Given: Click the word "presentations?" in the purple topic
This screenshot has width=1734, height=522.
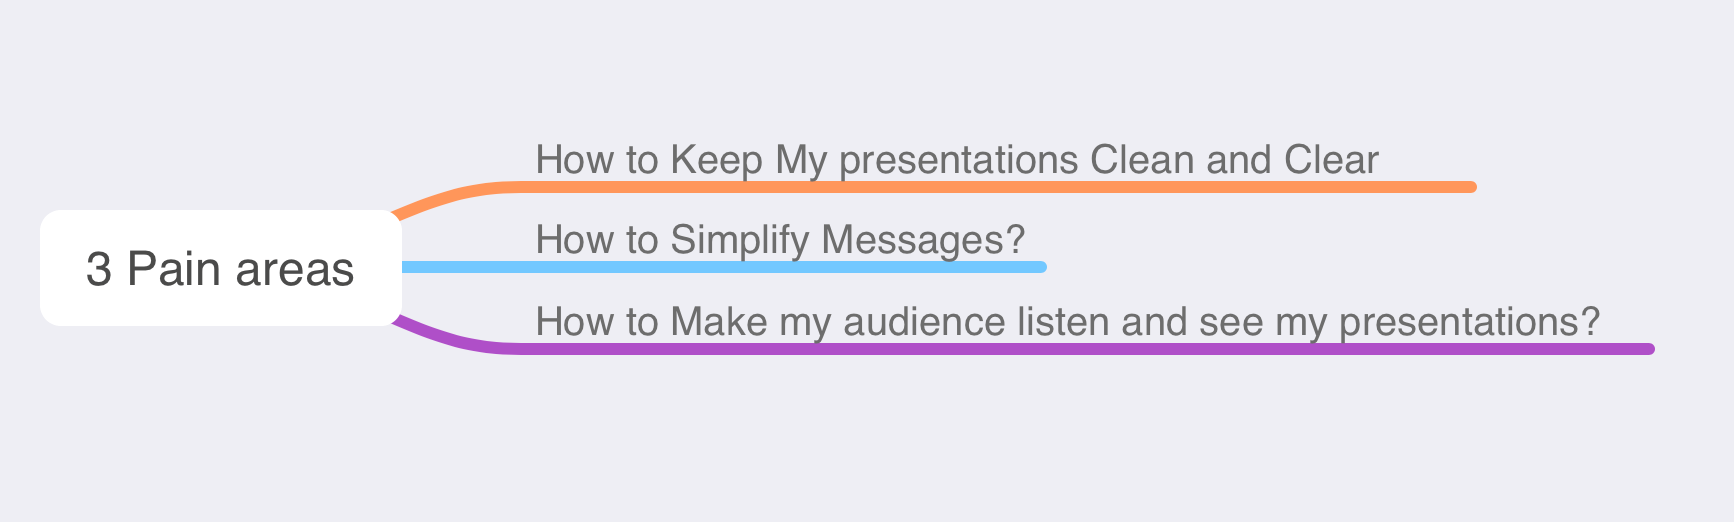Looking at the screenshot, I should pos(1469,322).
